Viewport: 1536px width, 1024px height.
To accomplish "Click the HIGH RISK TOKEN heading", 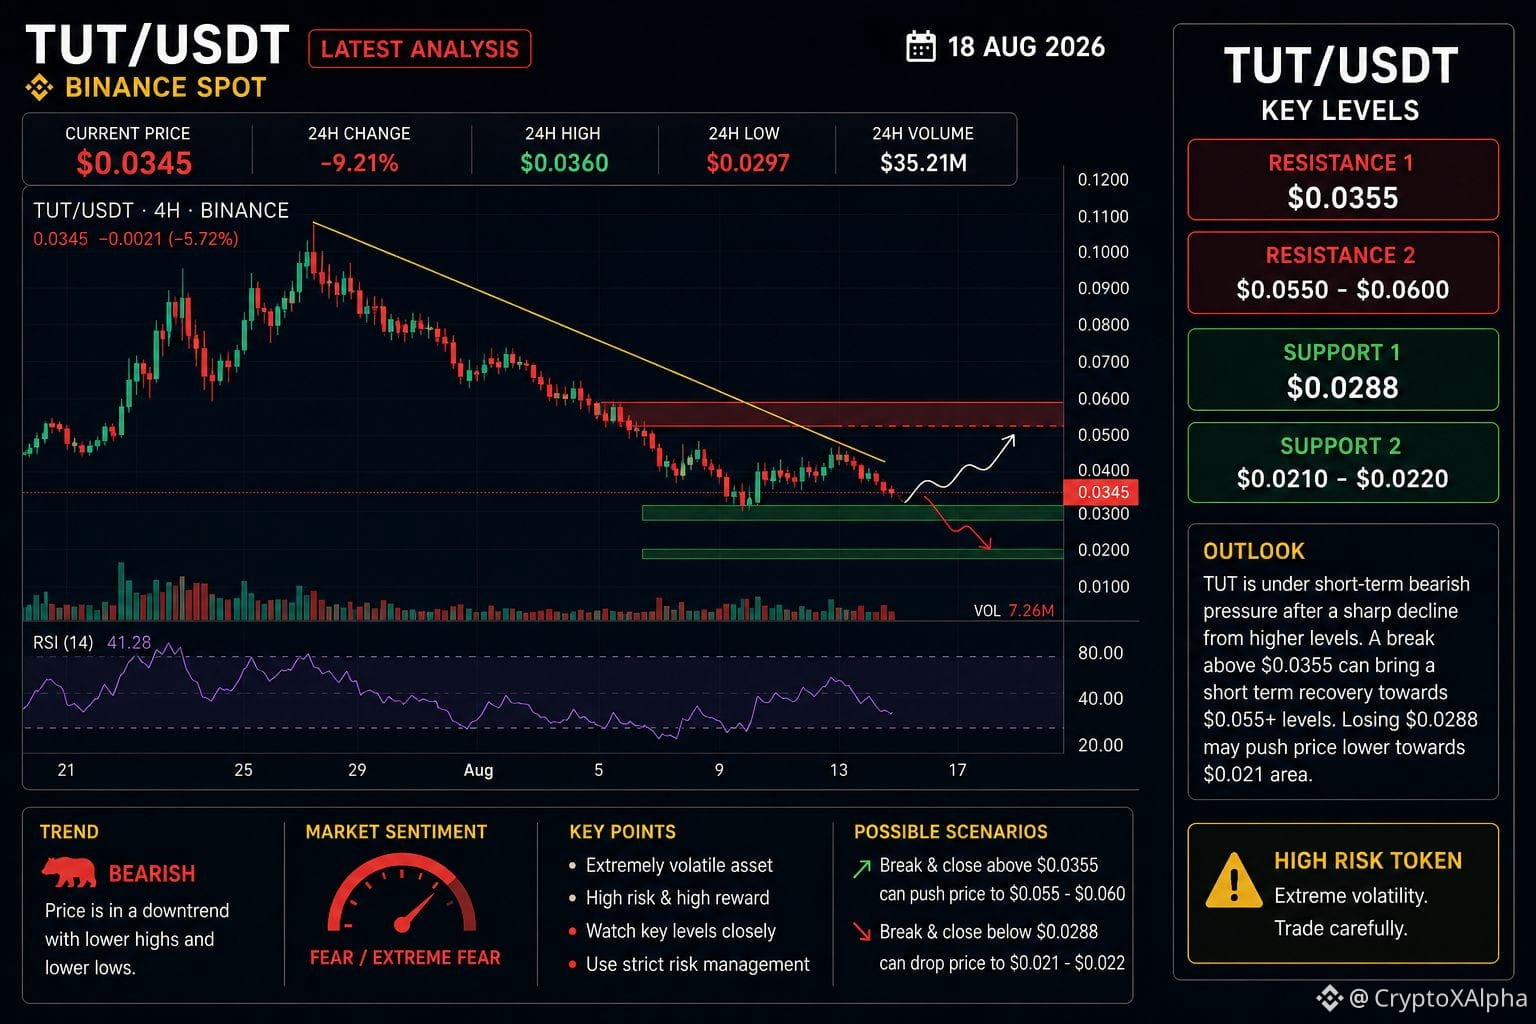I will coord(1368,861).
